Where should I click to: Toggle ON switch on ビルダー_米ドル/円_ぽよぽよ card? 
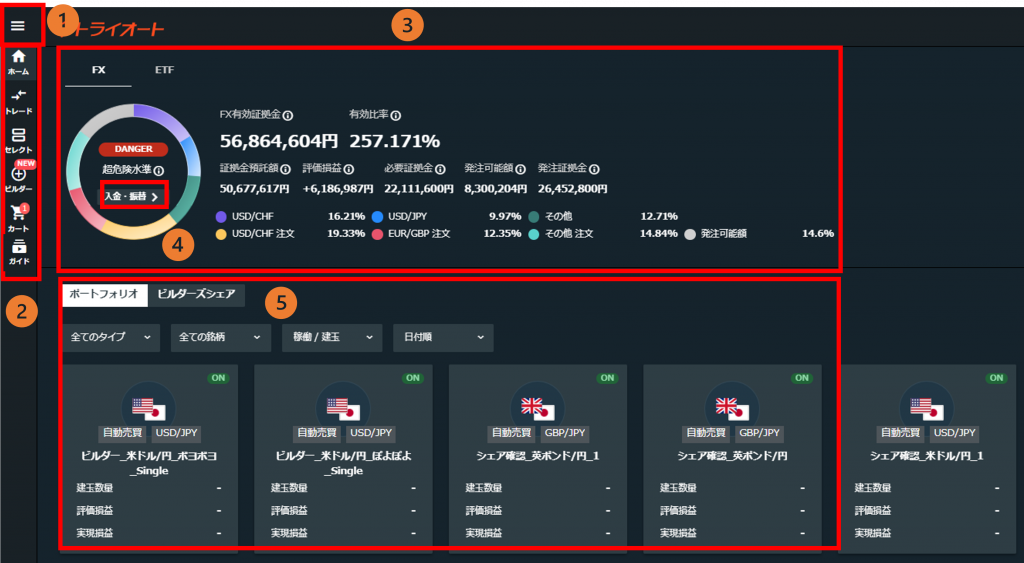point(413,378)
